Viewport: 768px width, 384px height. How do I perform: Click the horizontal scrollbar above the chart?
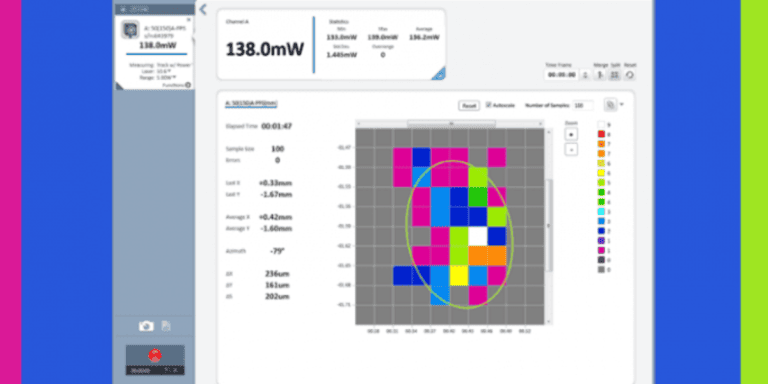(451, 123)
